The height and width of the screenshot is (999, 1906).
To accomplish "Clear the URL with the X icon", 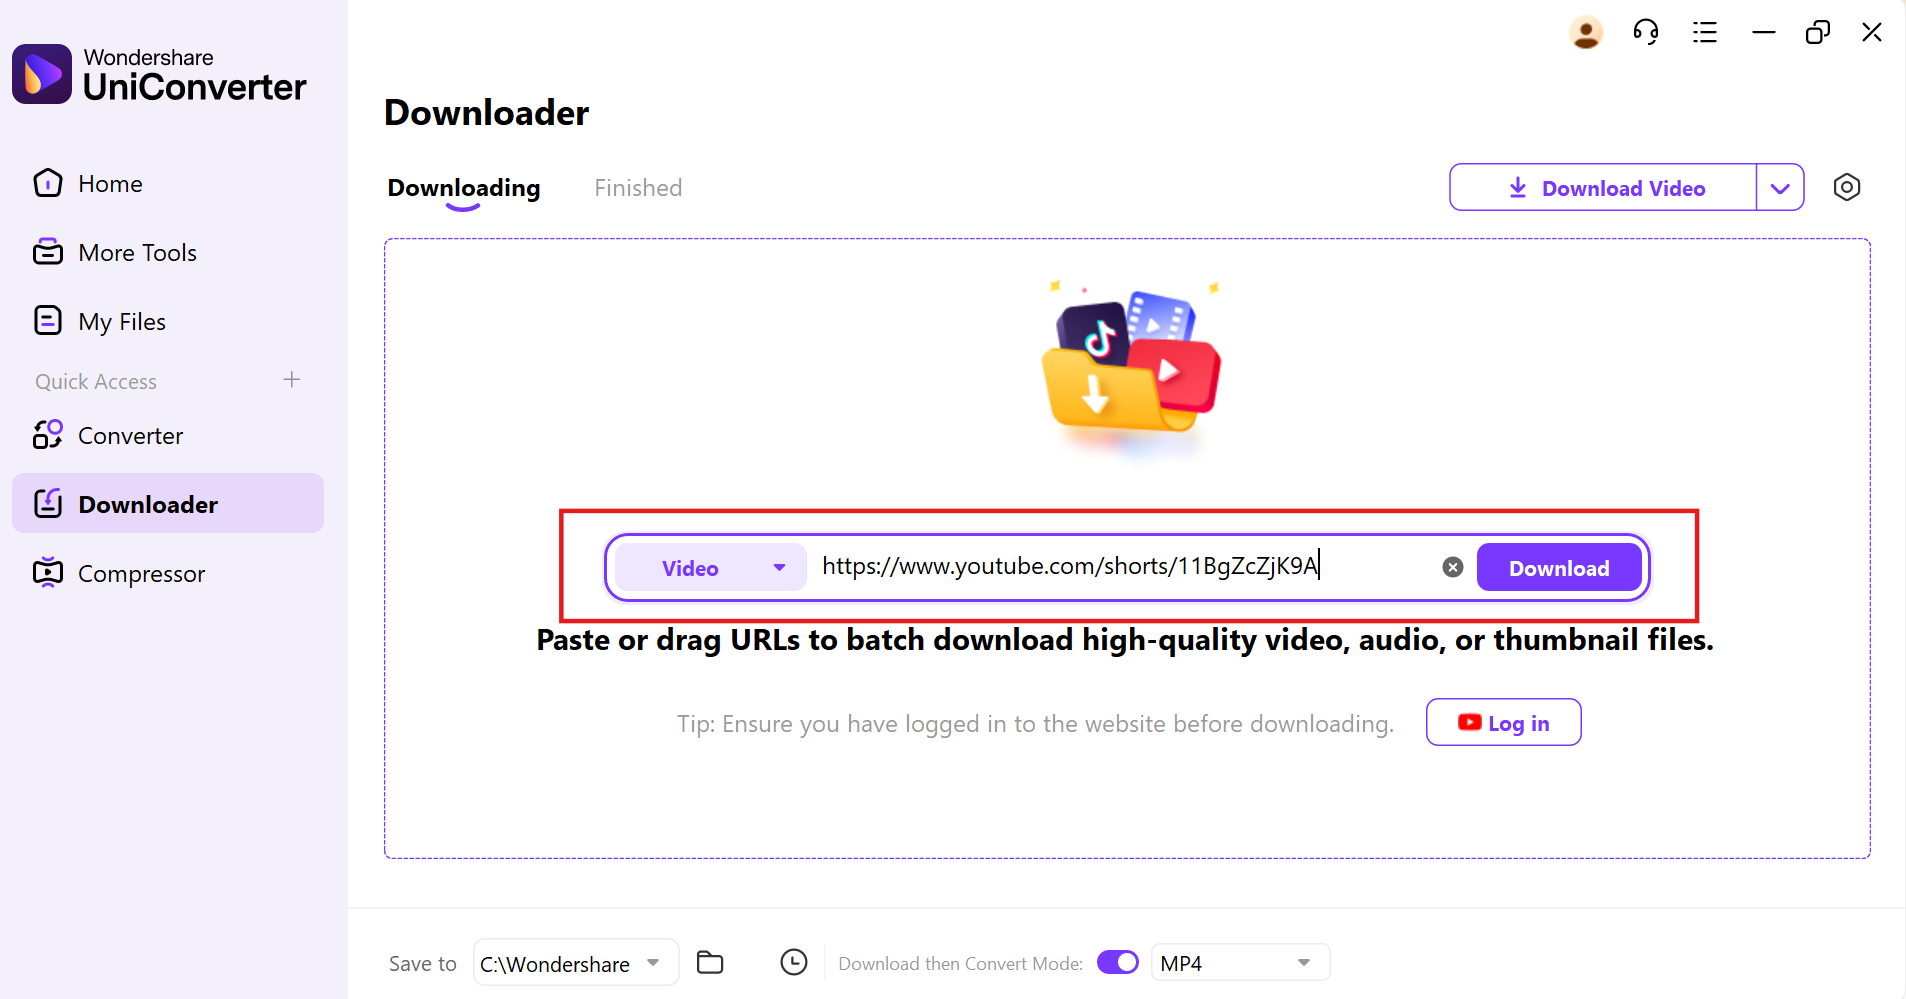I will [1453, 567].
